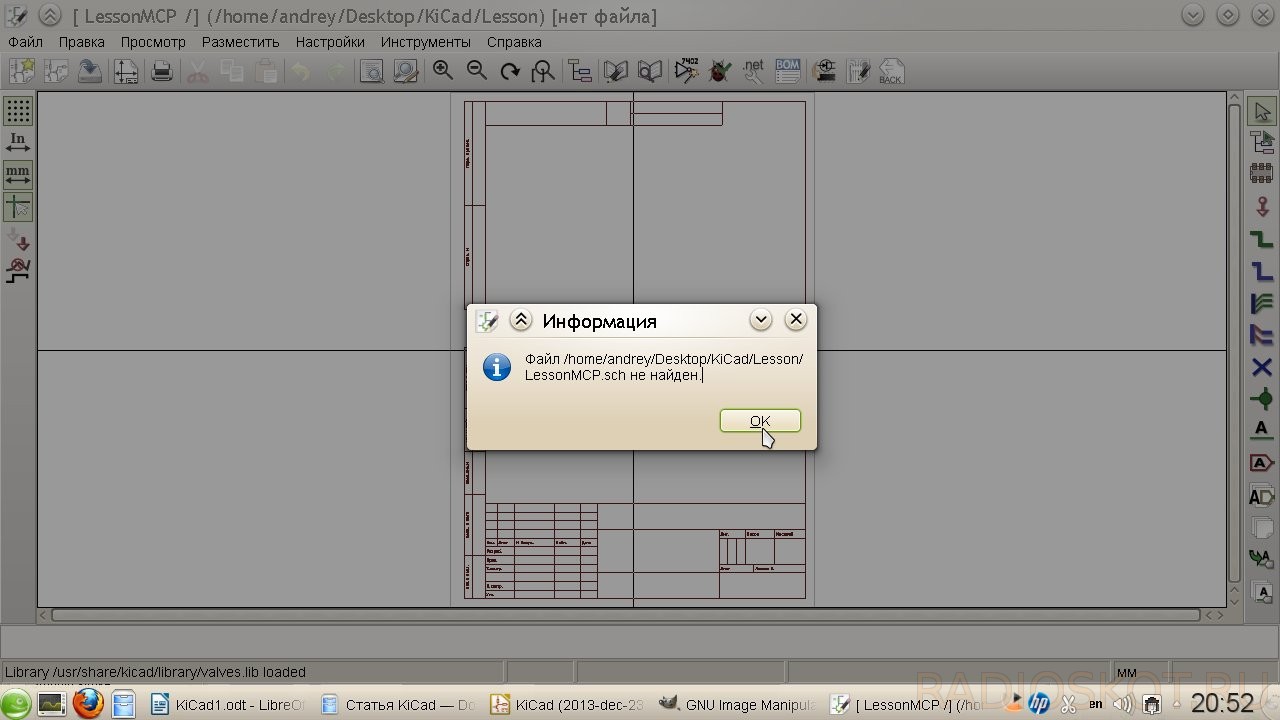The height and width of the screenshot is (720, 1280).
Task: Select the bus-to-bus entry tool
Action: tap(1261, 336)
